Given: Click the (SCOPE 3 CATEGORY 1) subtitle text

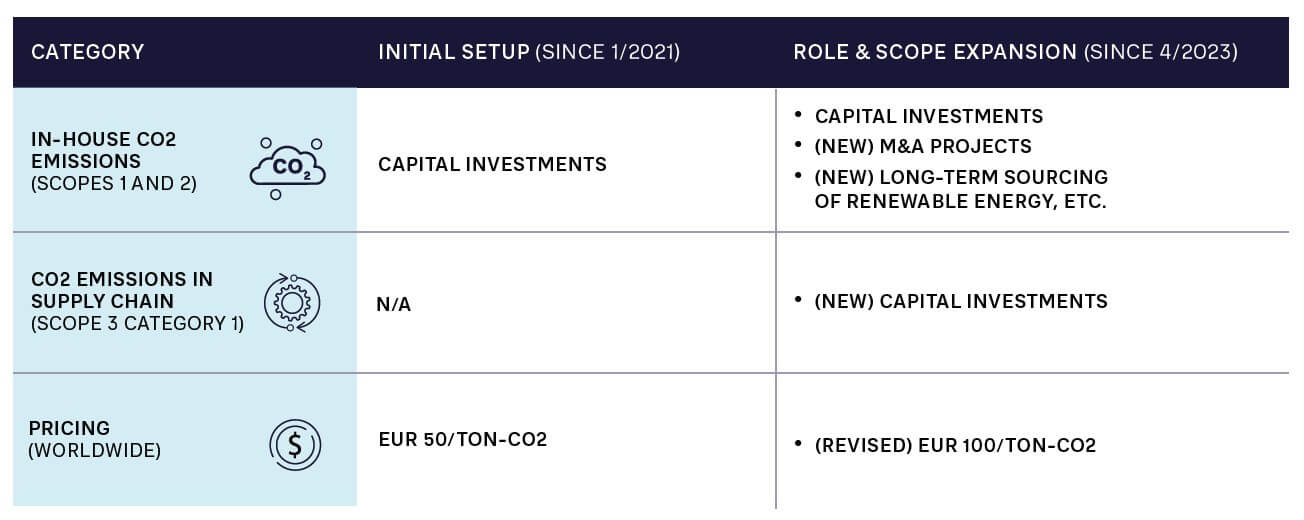Looking at the screenshot, I should coord(137,323).
